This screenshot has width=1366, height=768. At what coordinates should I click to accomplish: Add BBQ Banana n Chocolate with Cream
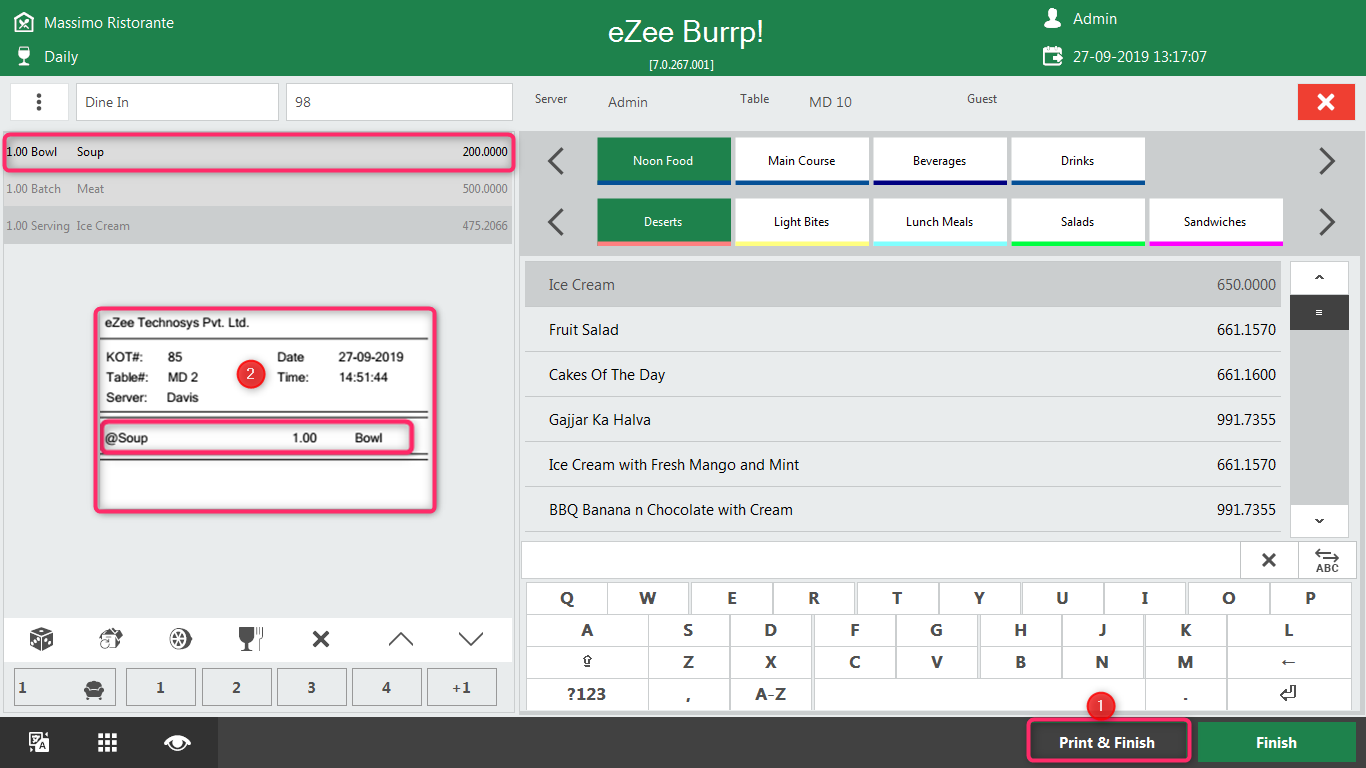pos(904,510)
